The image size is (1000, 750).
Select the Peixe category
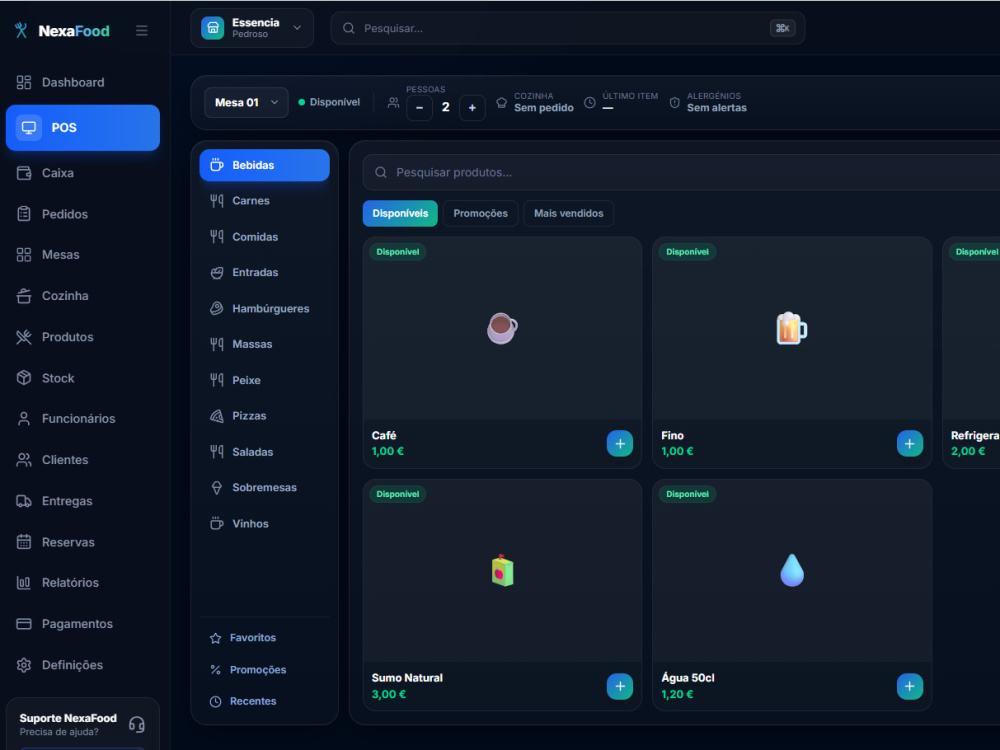(x=265, y=380)
